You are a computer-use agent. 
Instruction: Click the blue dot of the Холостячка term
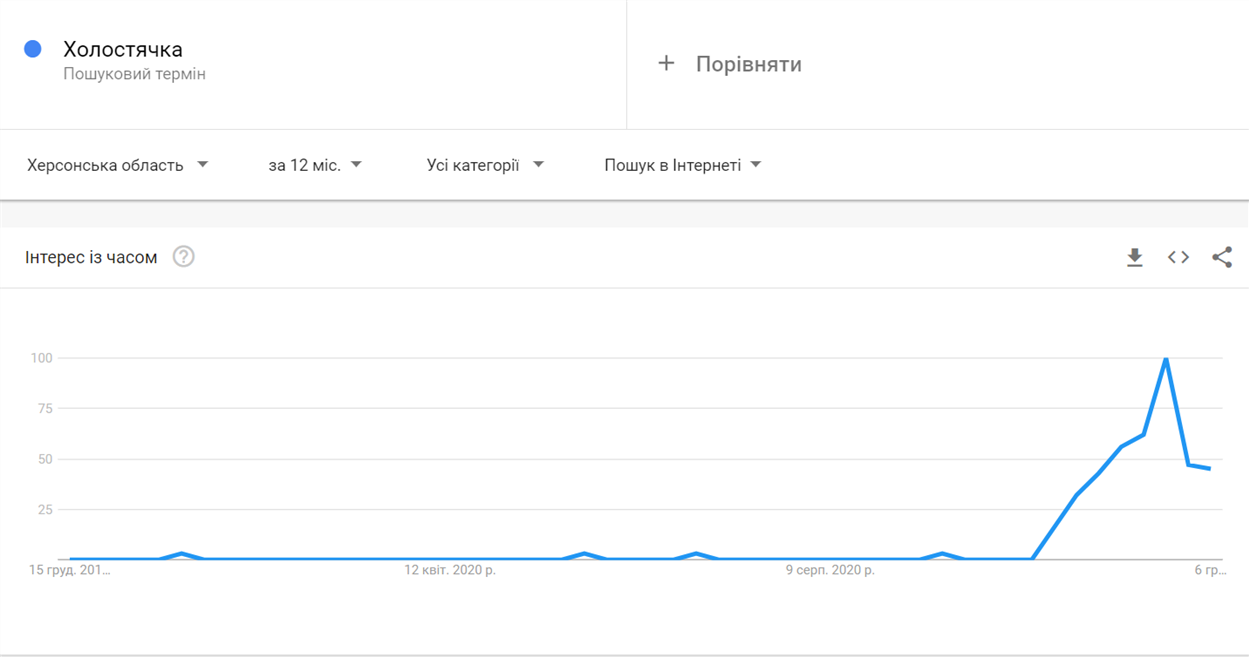coord(33,49)
